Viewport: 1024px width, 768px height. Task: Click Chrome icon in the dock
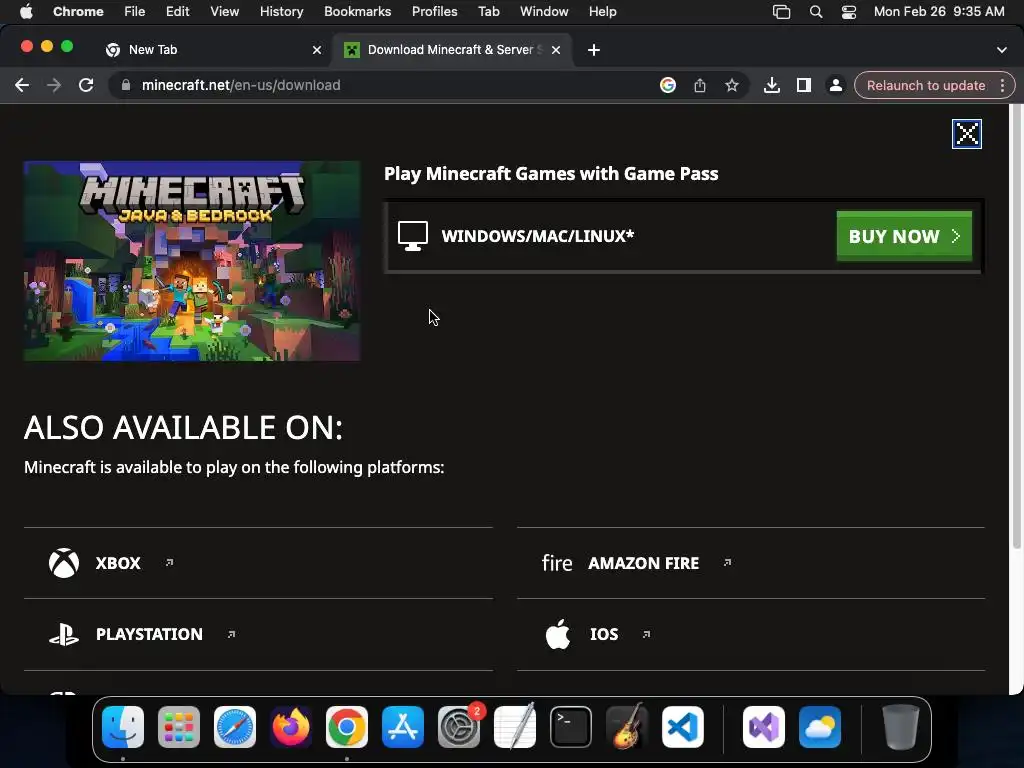(x=347, y=727)
